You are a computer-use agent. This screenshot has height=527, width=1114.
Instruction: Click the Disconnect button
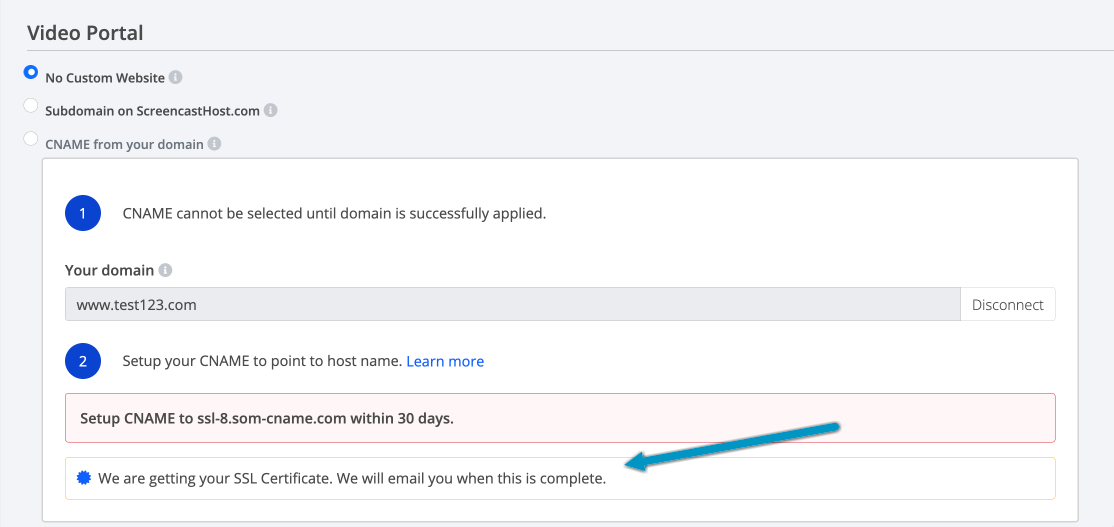[1007, 305]
